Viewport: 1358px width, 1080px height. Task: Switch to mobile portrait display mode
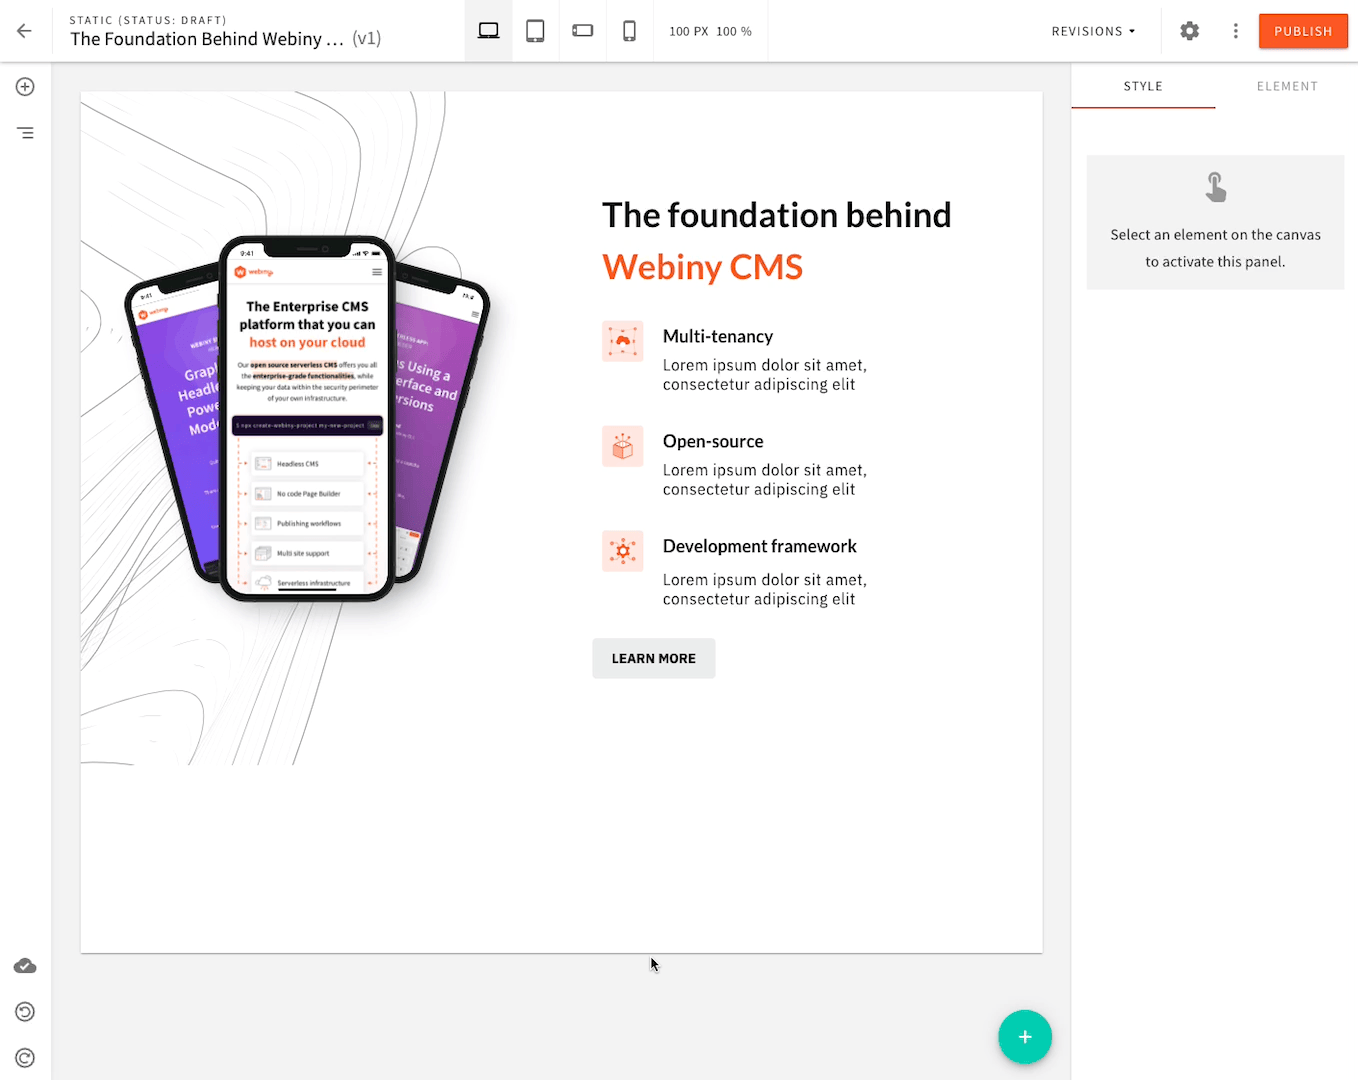point(629,31)
